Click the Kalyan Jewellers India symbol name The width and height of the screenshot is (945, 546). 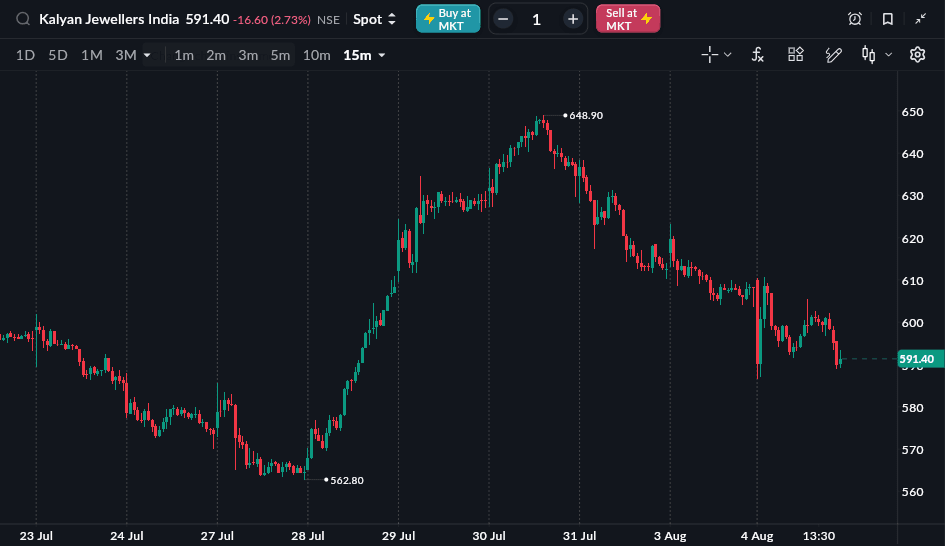pos(109,19)
